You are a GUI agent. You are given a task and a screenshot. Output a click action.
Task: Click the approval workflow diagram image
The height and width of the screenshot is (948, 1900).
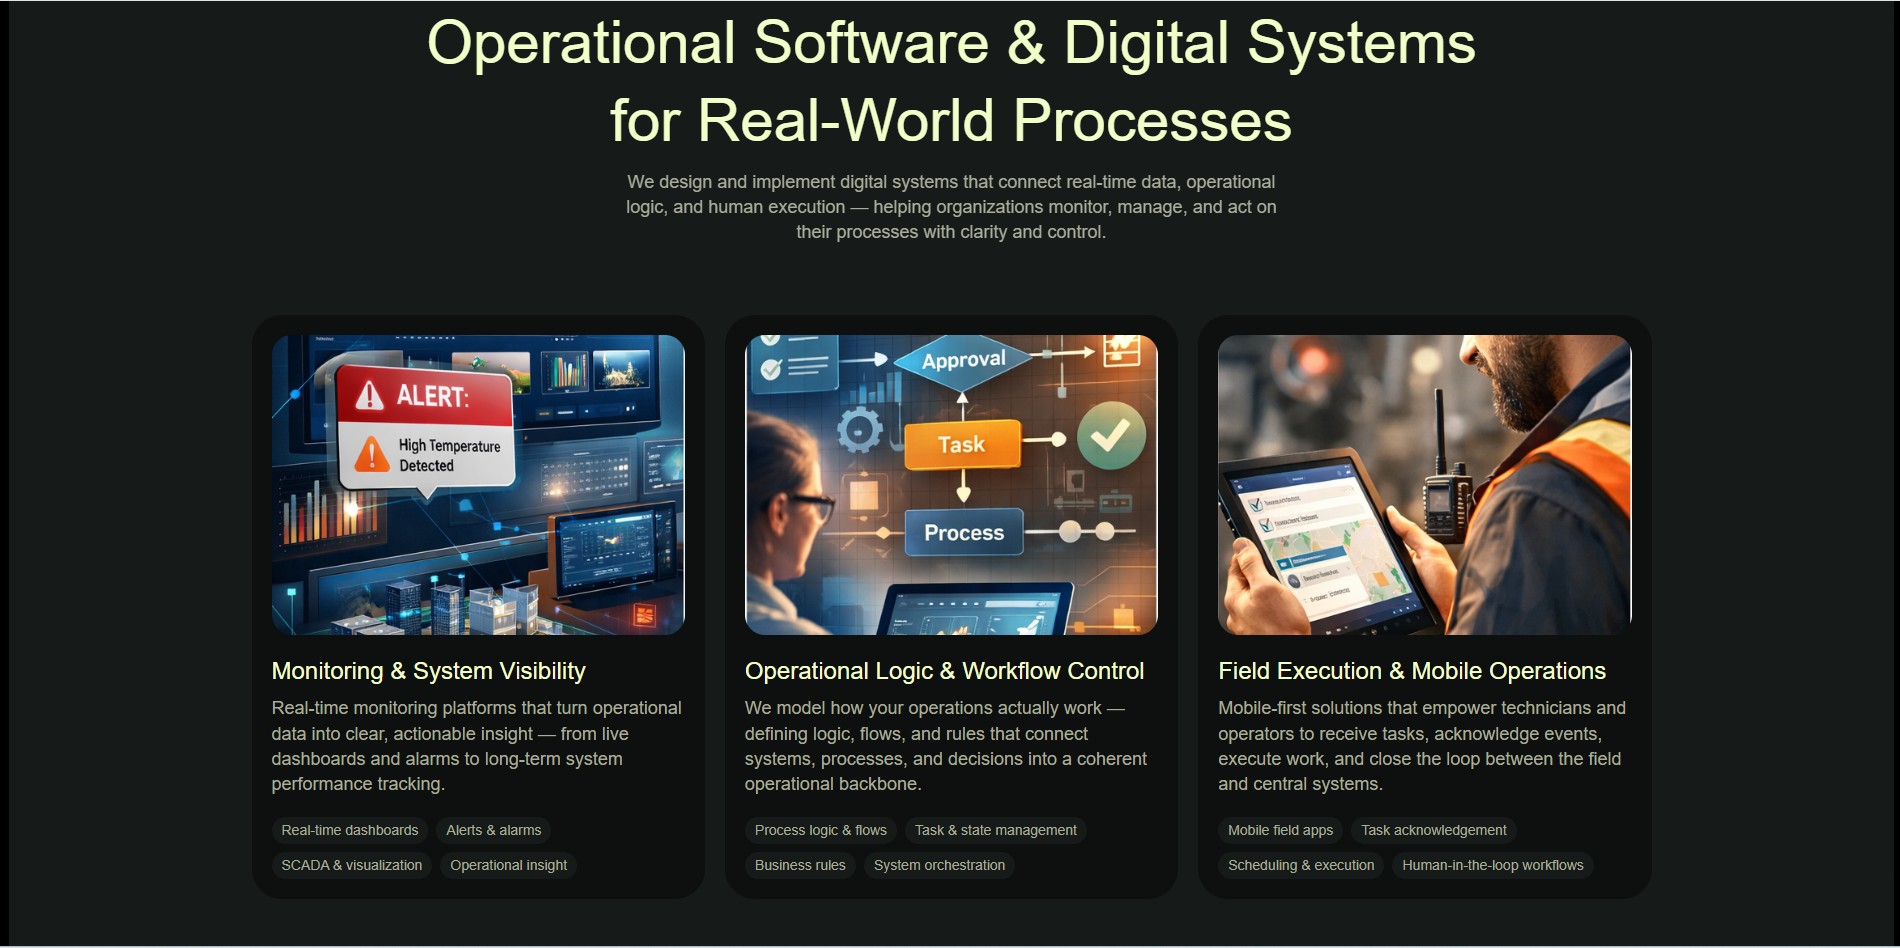point(951,484)
